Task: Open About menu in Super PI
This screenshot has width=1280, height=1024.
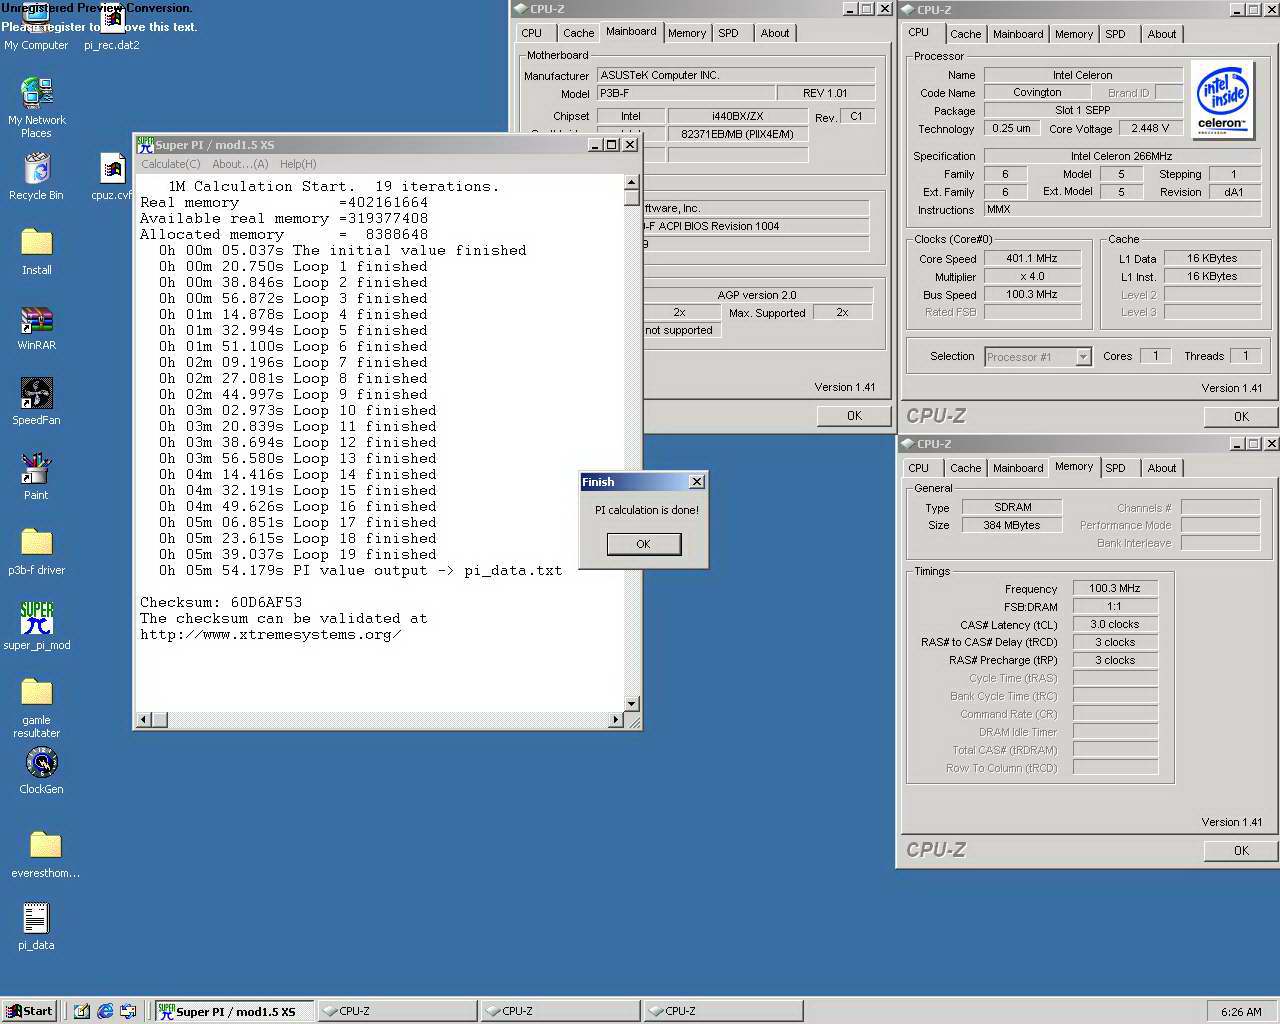Action: [x=240, y=164]
